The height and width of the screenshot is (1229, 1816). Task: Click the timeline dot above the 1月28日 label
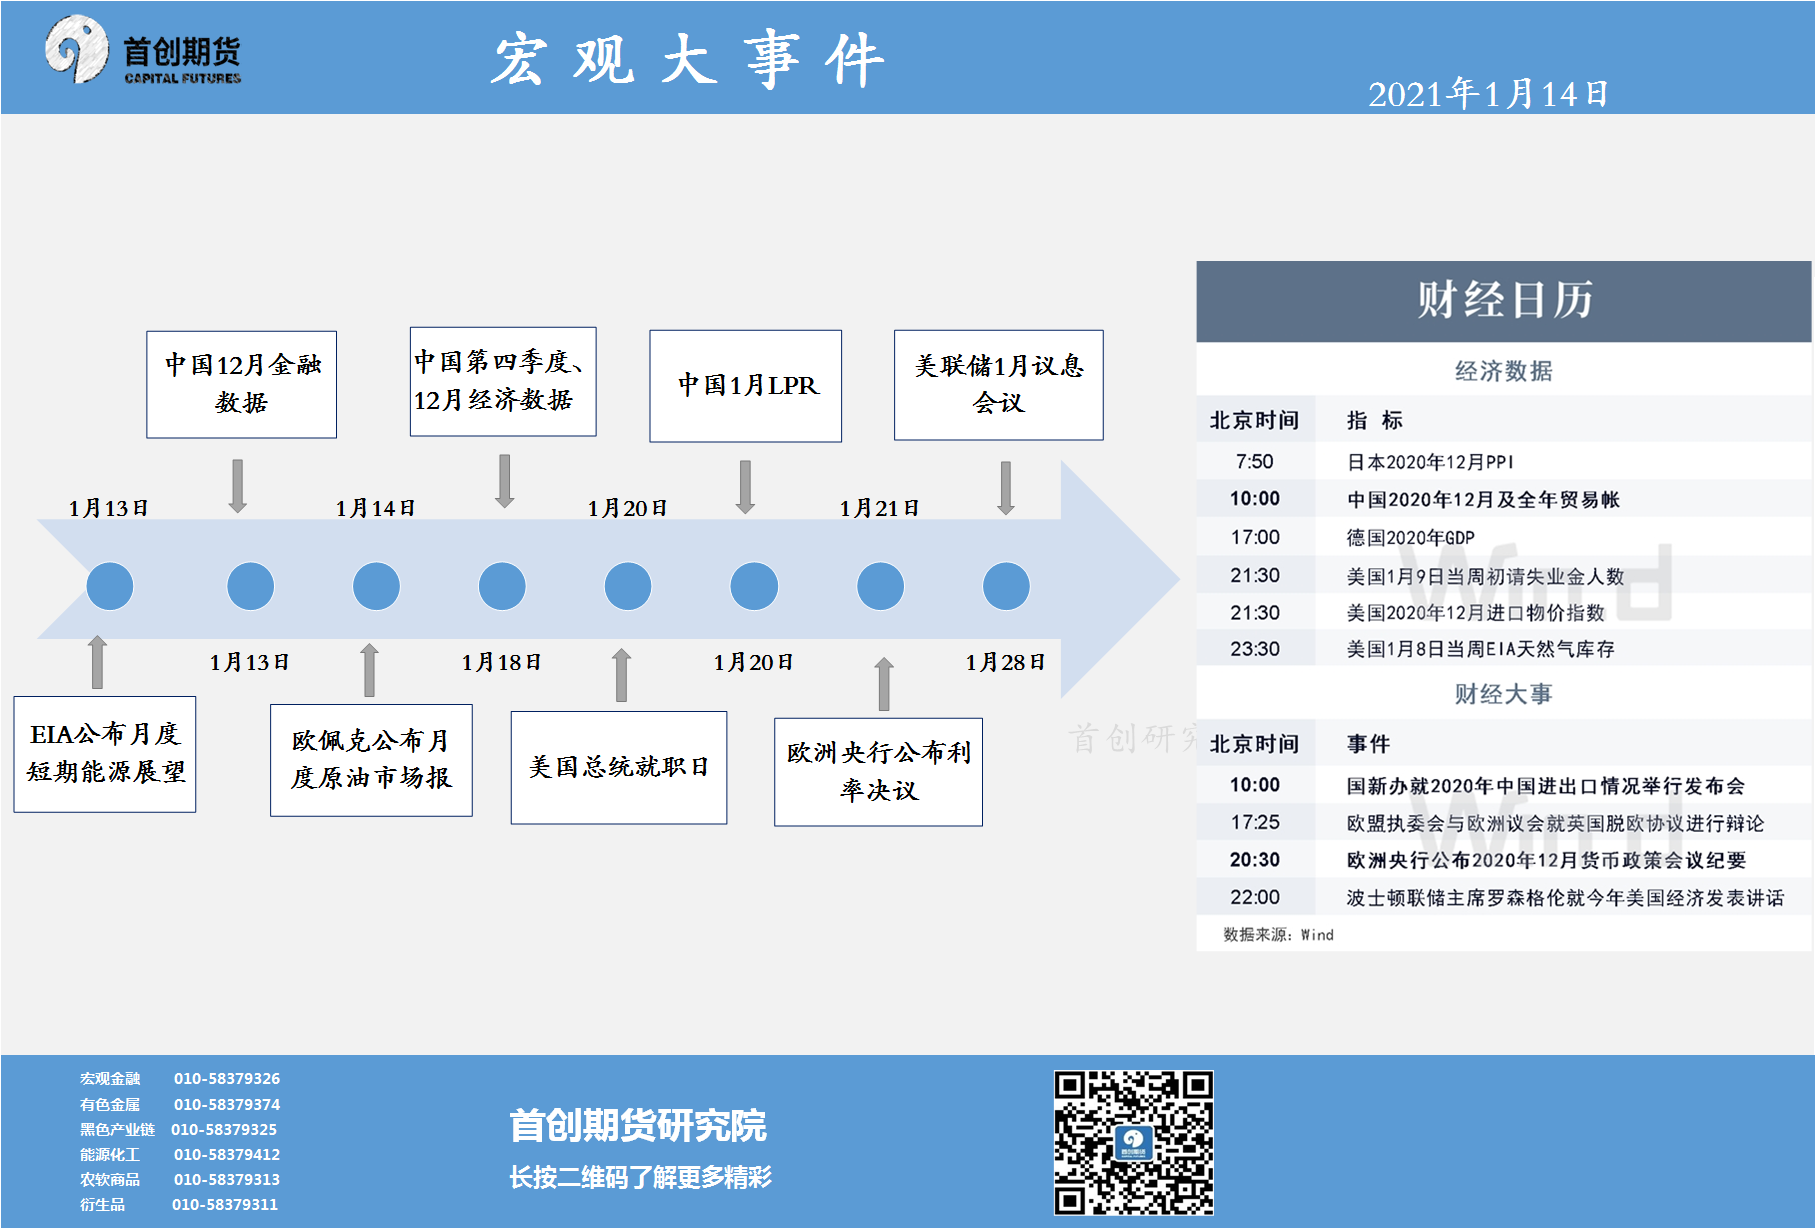[x=1006, y=586]
